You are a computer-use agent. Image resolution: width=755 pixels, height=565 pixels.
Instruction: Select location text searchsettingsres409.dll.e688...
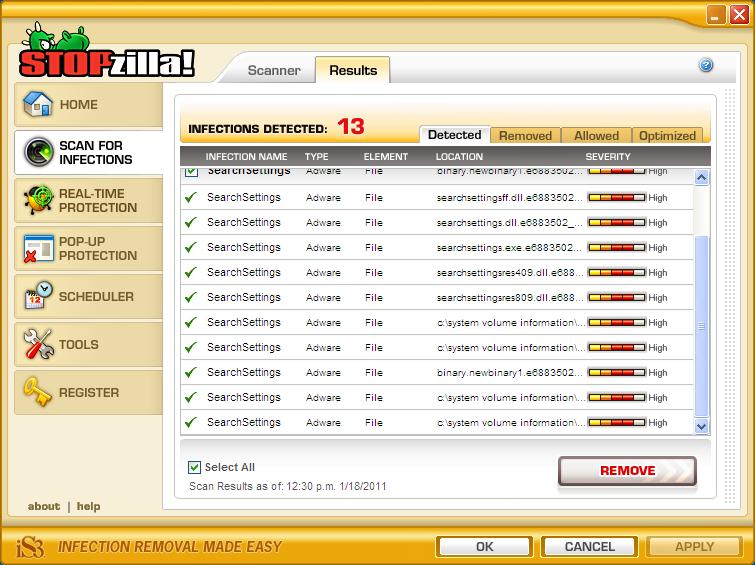pos(510,273)
